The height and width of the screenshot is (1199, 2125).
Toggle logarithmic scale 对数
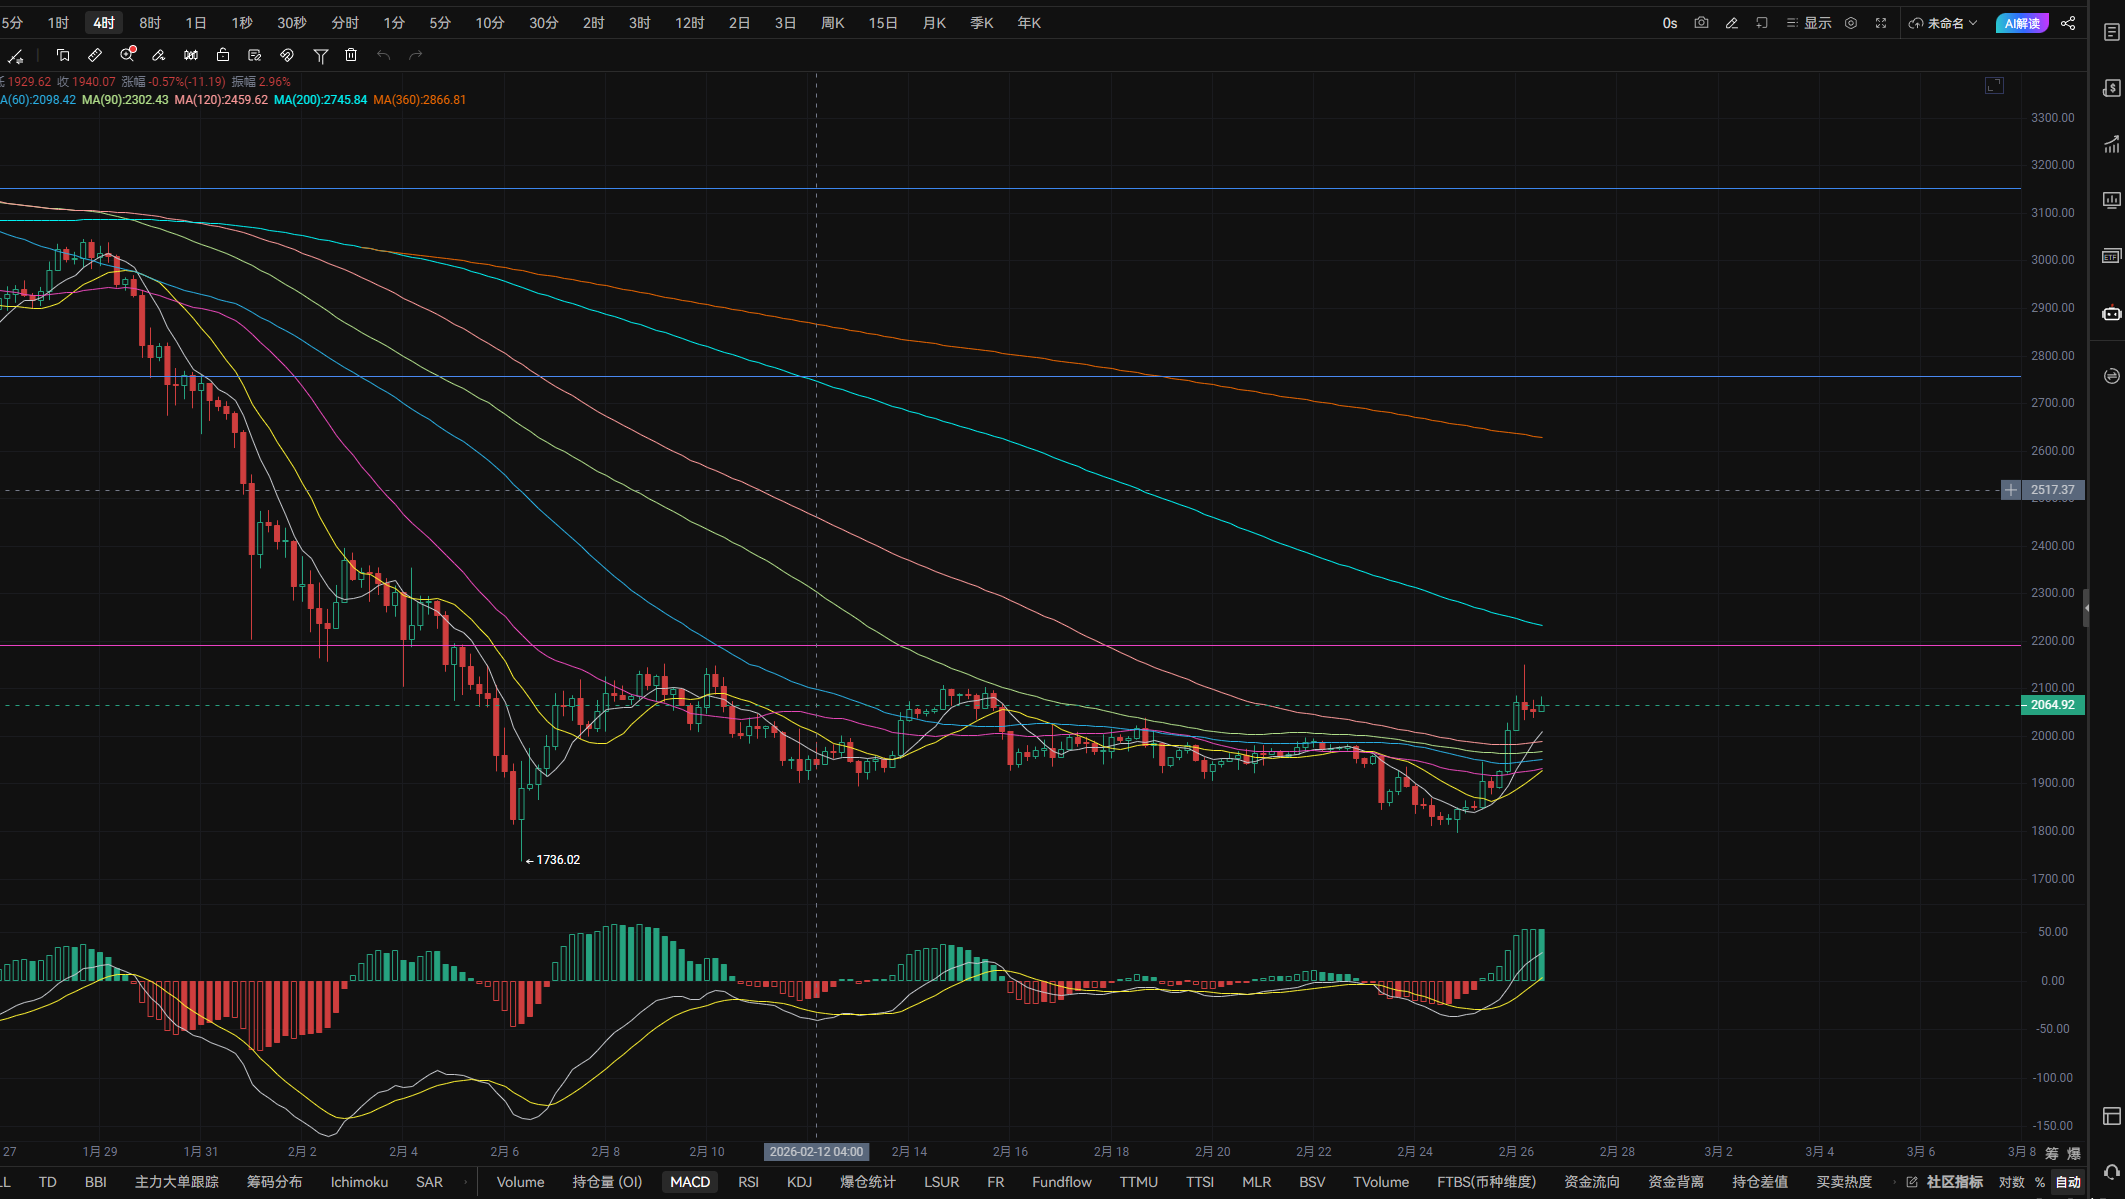click(2011, 1182)
